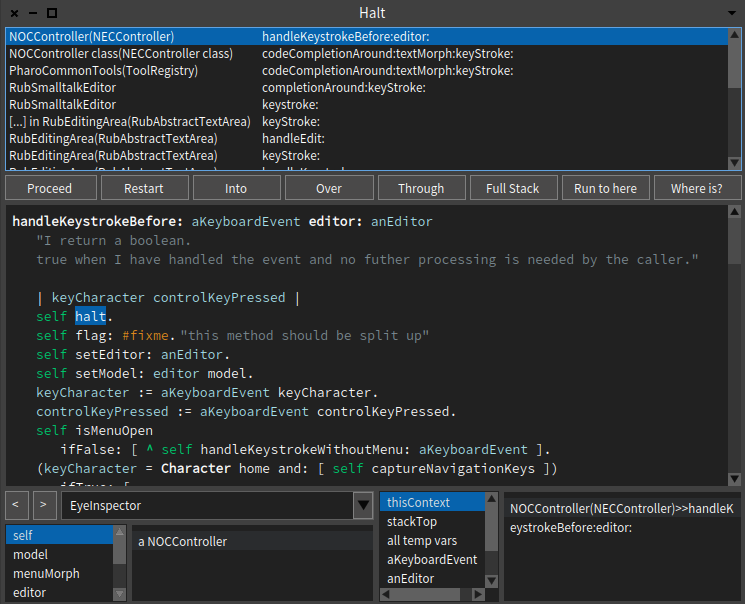Step Over the current statement
The image size is (745, 604).
(x=329, y=188)
